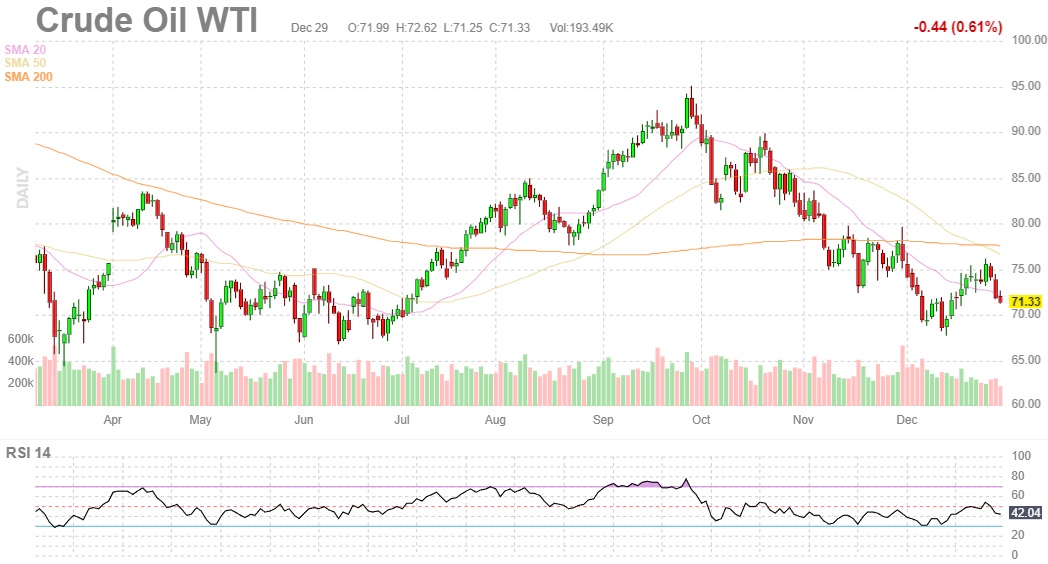Click the Crude Oil WTI chart title
Viewport: 1048px width, 564px height.
146,20
